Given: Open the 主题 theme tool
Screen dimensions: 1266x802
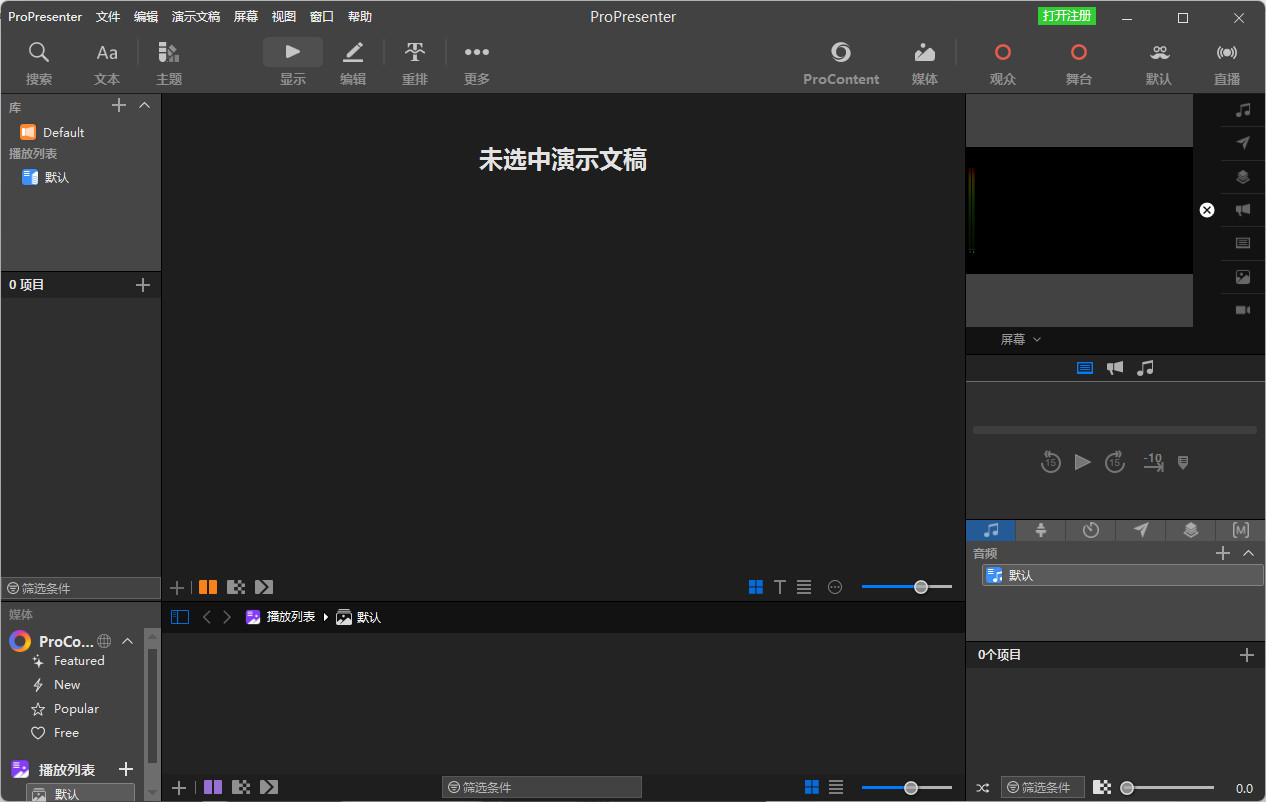Looking at the screenshot, I should click(169, 64).
